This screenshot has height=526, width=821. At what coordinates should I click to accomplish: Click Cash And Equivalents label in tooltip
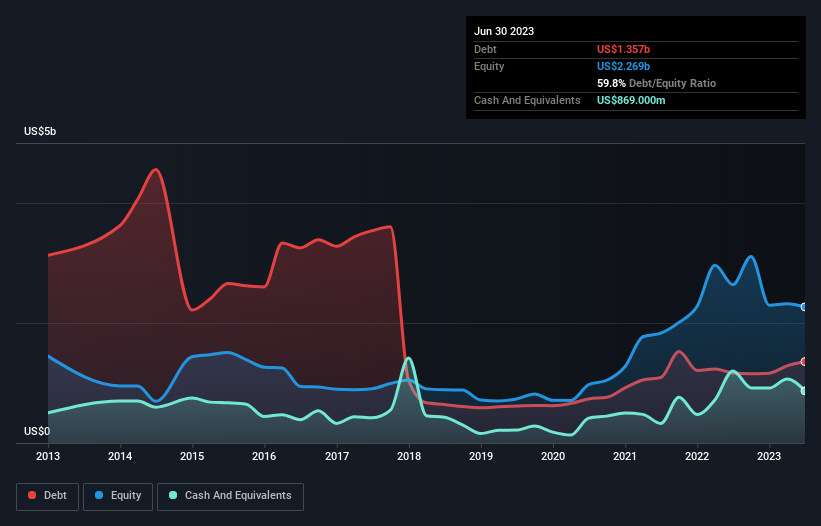click(527, 100)
